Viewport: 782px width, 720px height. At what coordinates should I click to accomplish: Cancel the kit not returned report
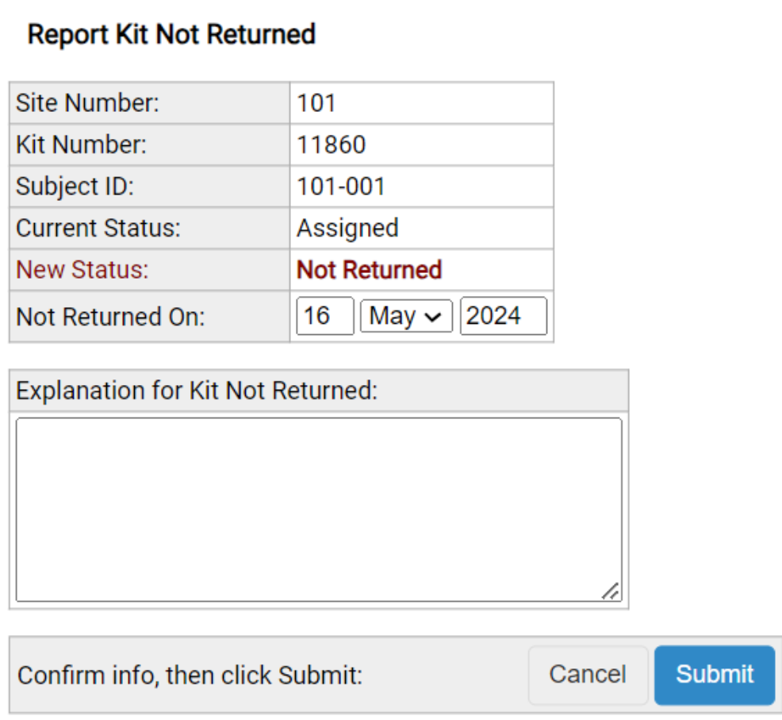tap(587, 675)
